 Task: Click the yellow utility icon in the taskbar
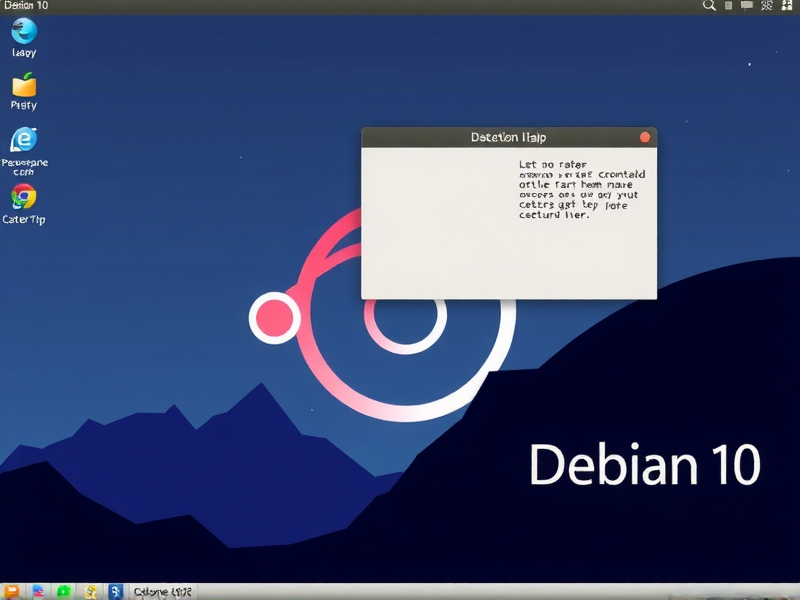(x=90, y=591)
